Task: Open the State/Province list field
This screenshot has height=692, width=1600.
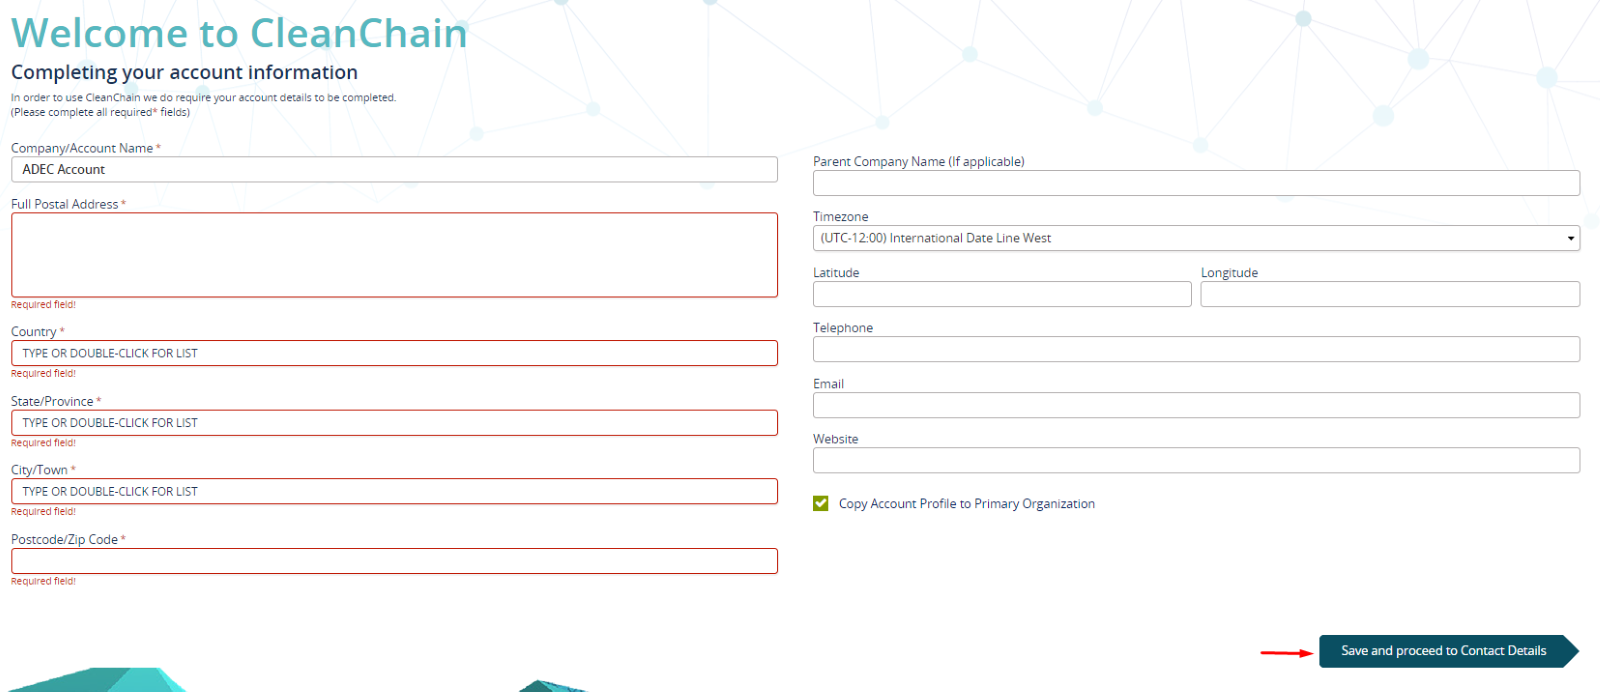Action: 394,423
